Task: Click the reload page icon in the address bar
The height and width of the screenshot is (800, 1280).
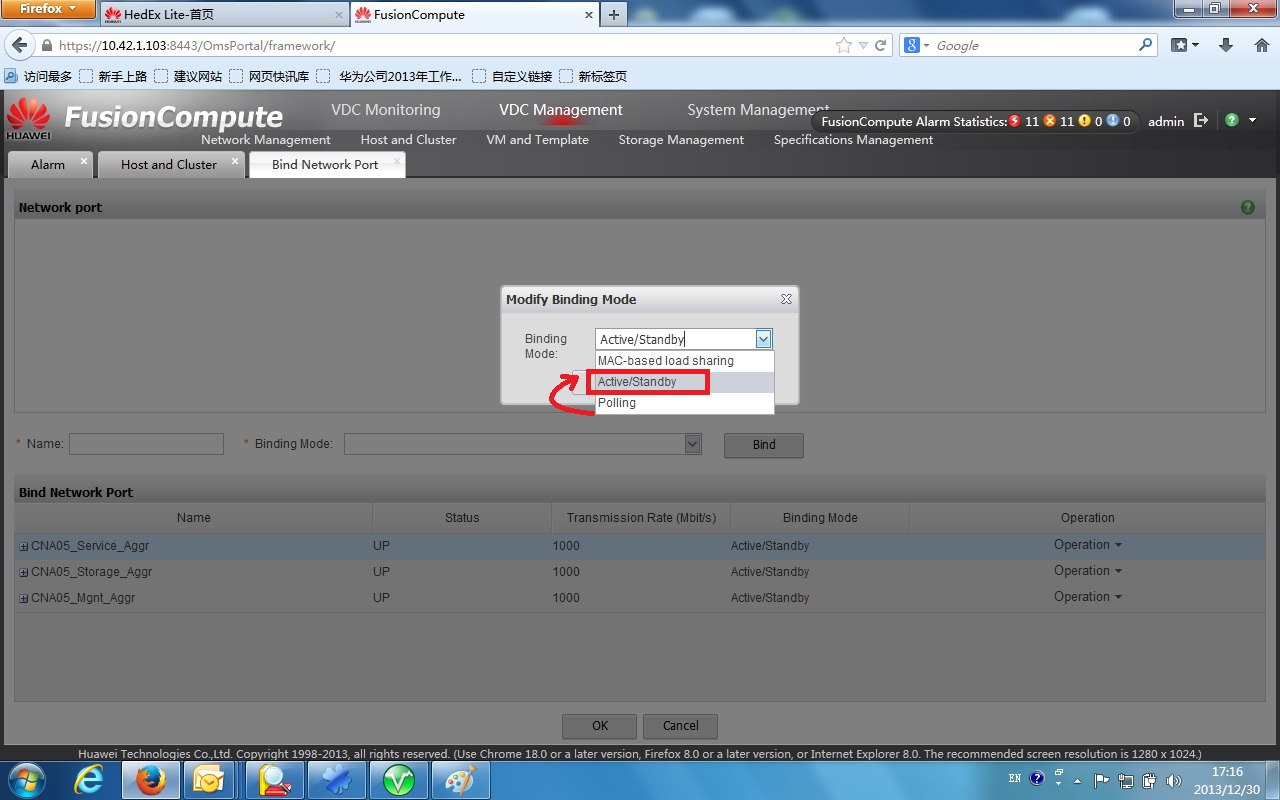Action: 881,45
